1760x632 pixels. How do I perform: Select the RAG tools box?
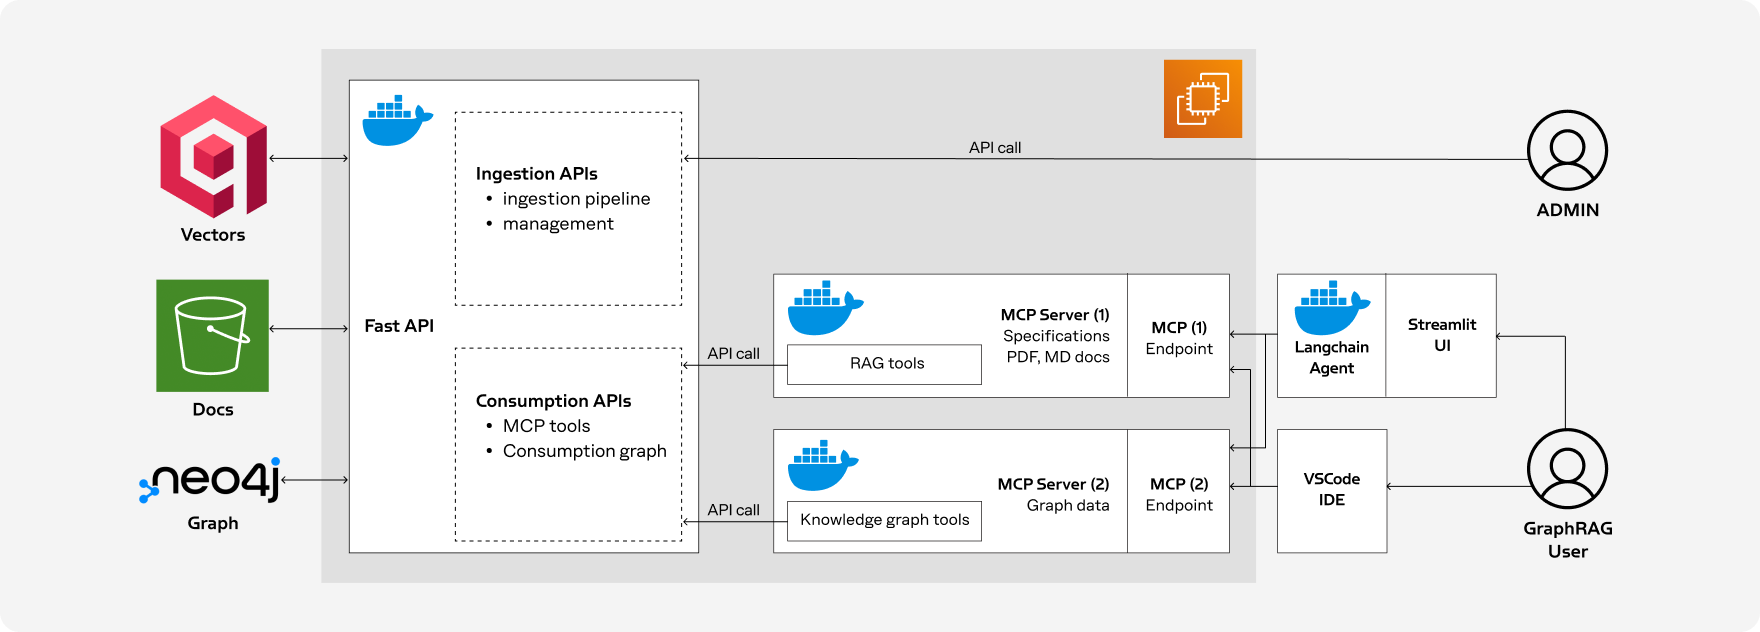pos(884,364)
